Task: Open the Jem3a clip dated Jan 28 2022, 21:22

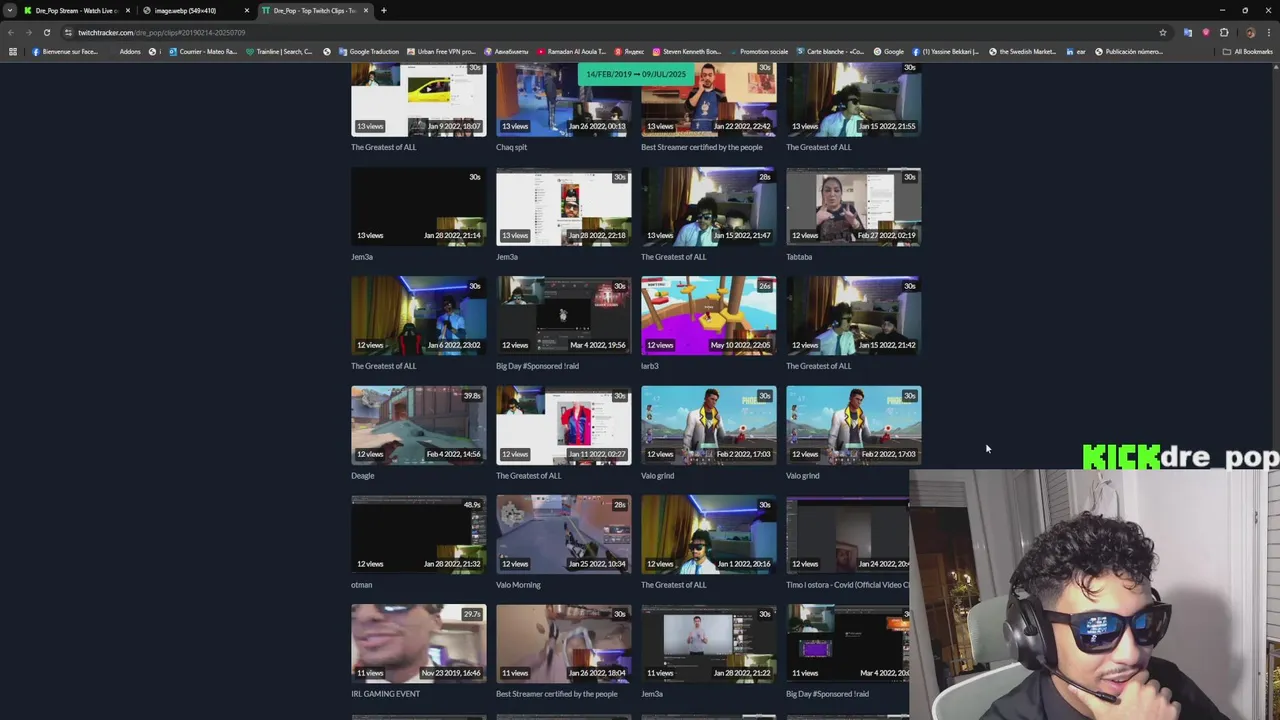Action: 708,643
